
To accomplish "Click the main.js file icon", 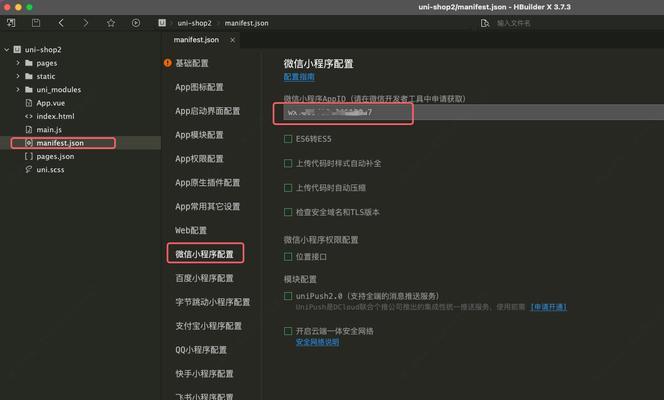I will [29, 130].
